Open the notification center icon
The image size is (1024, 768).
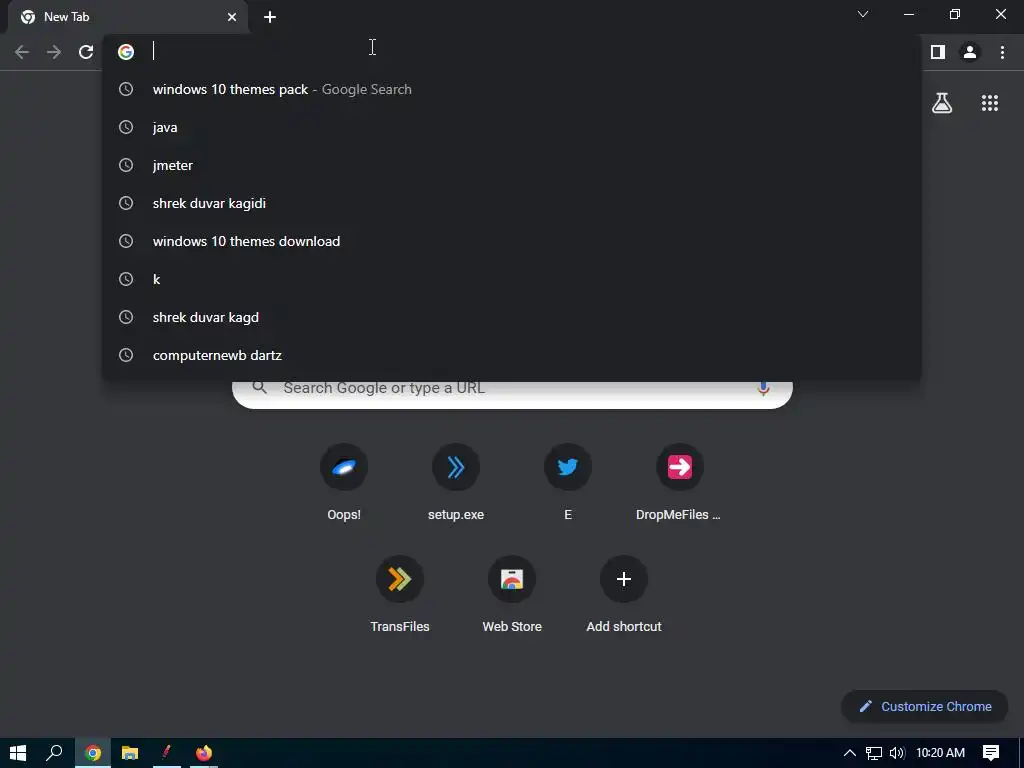point(991,753)
